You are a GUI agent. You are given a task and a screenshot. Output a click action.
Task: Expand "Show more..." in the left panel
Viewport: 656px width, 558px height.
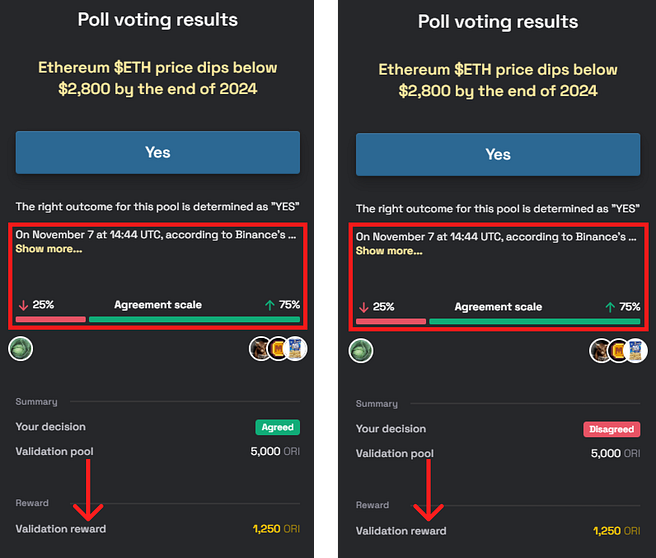click(x=48, y=249)
